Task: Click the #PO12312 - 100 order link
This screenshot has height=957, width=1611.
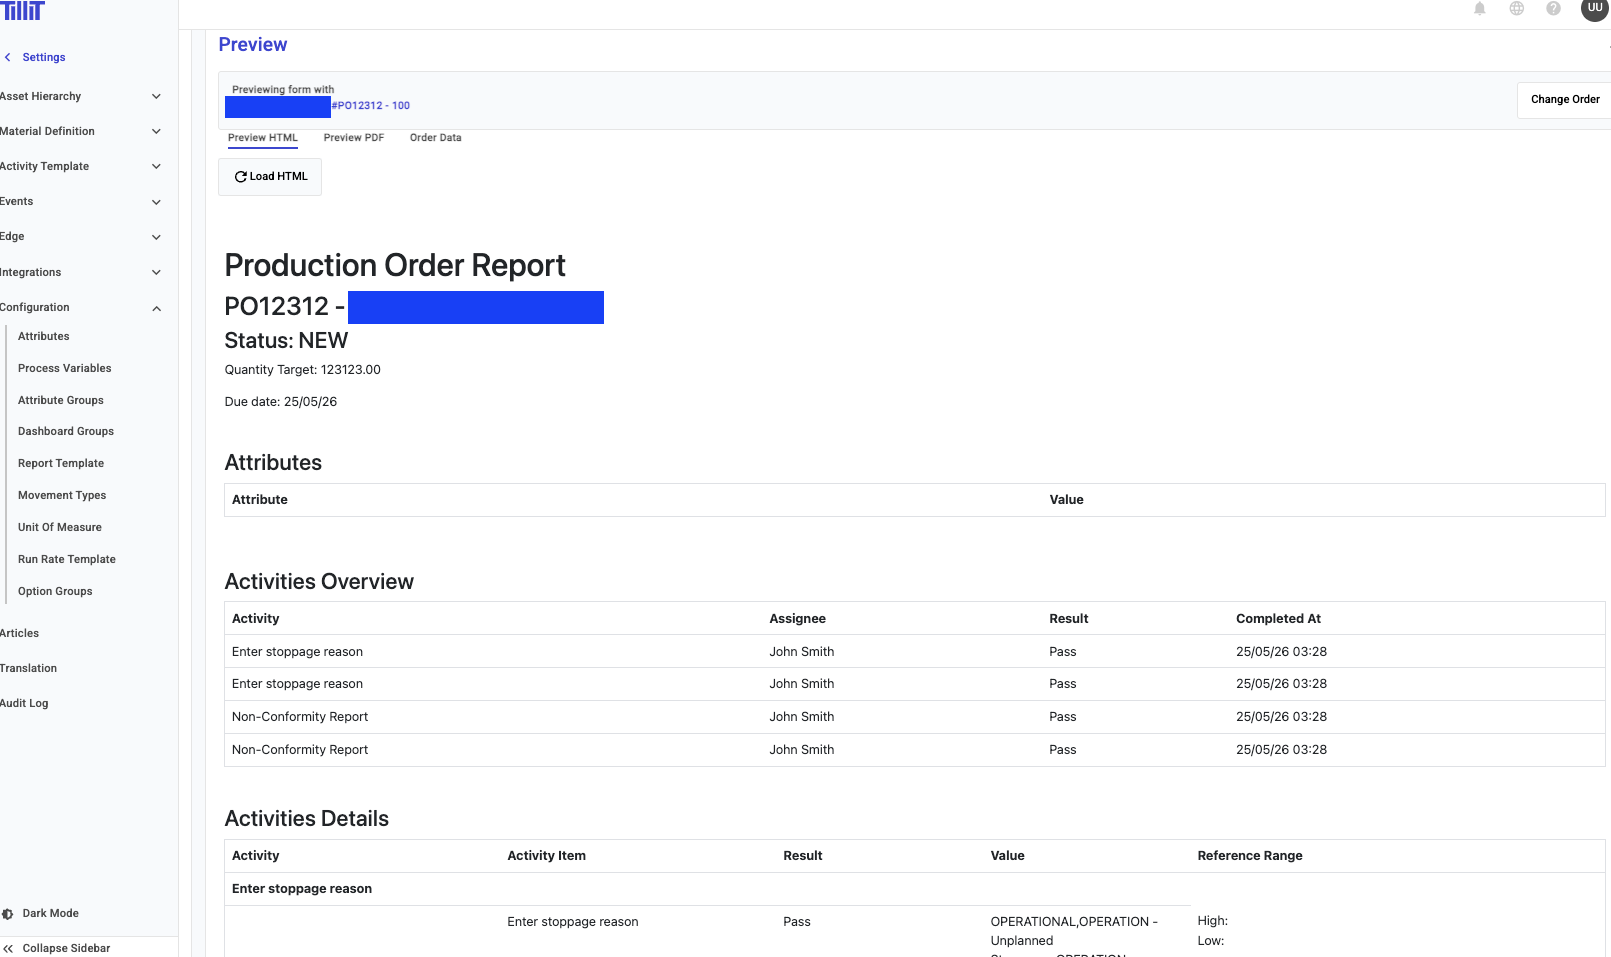Action: click(x=370, y=106)
